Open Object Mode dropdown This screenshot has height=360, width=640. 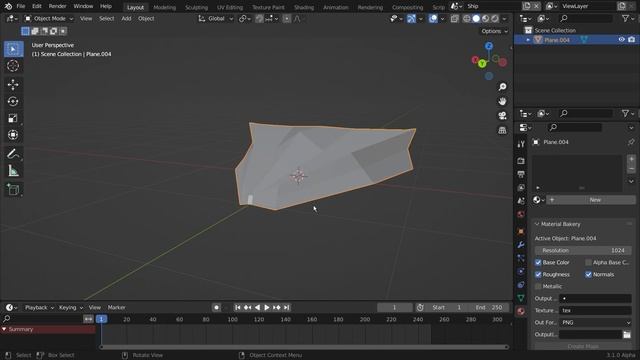49,19
